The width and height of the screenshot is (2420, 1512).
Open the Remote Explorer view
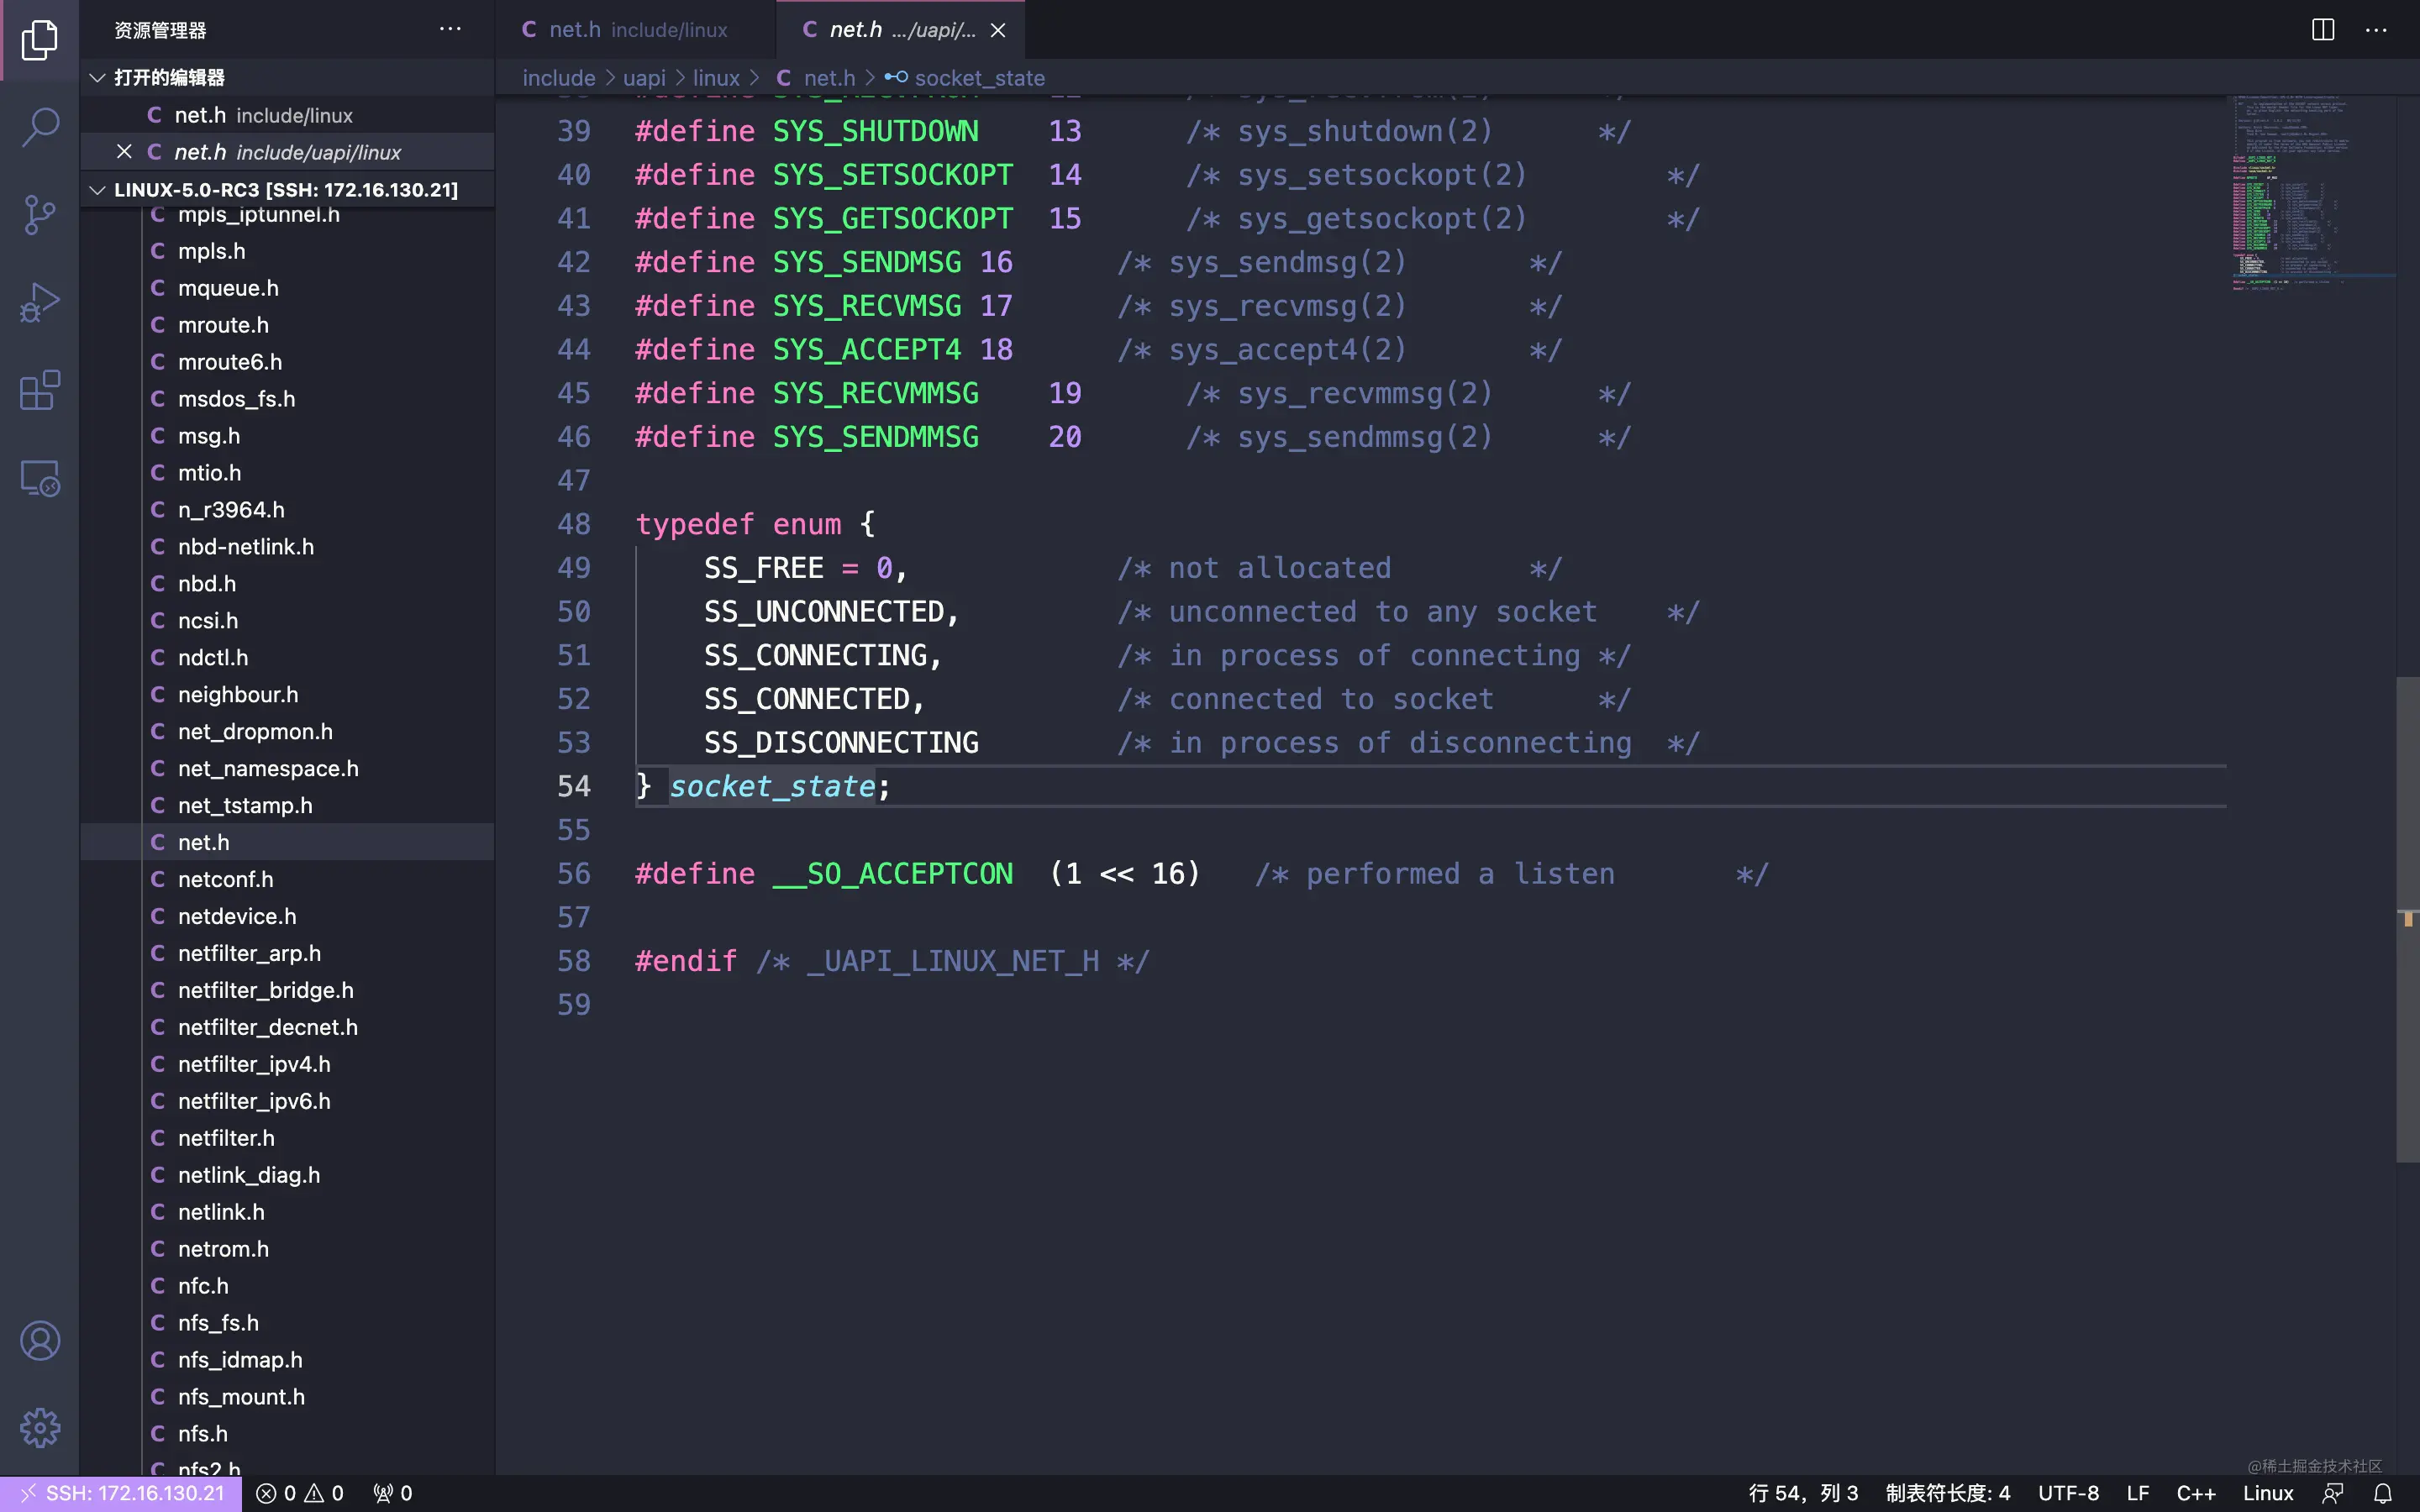(40, 478)
